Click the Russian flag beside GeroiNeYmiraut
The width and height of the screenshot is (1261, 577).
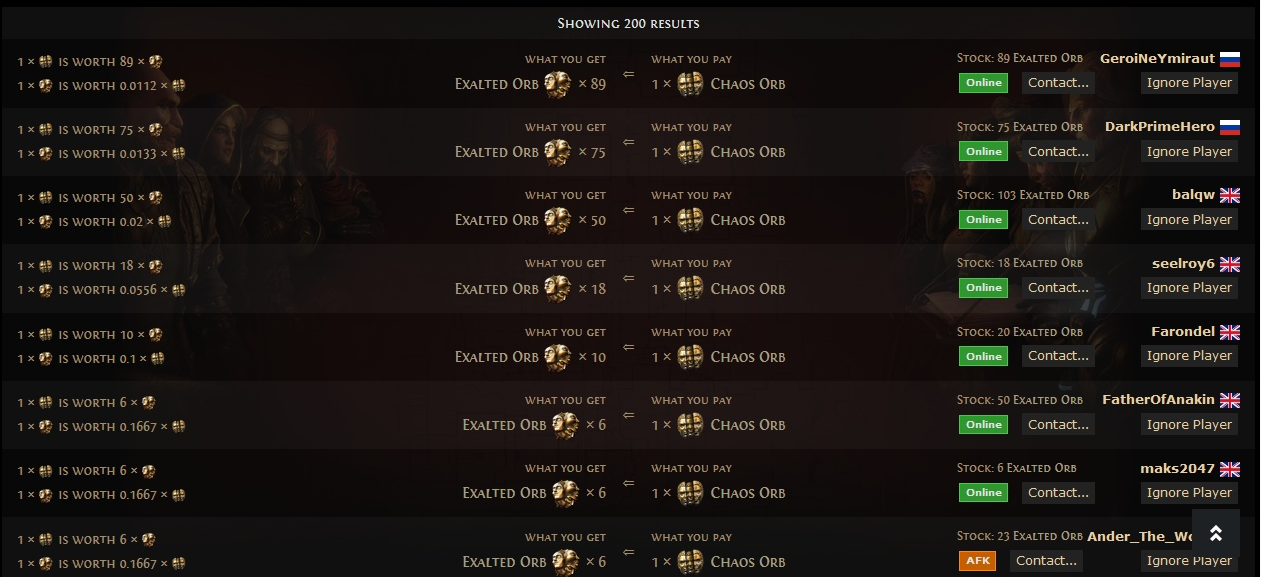click(1230, 59)
